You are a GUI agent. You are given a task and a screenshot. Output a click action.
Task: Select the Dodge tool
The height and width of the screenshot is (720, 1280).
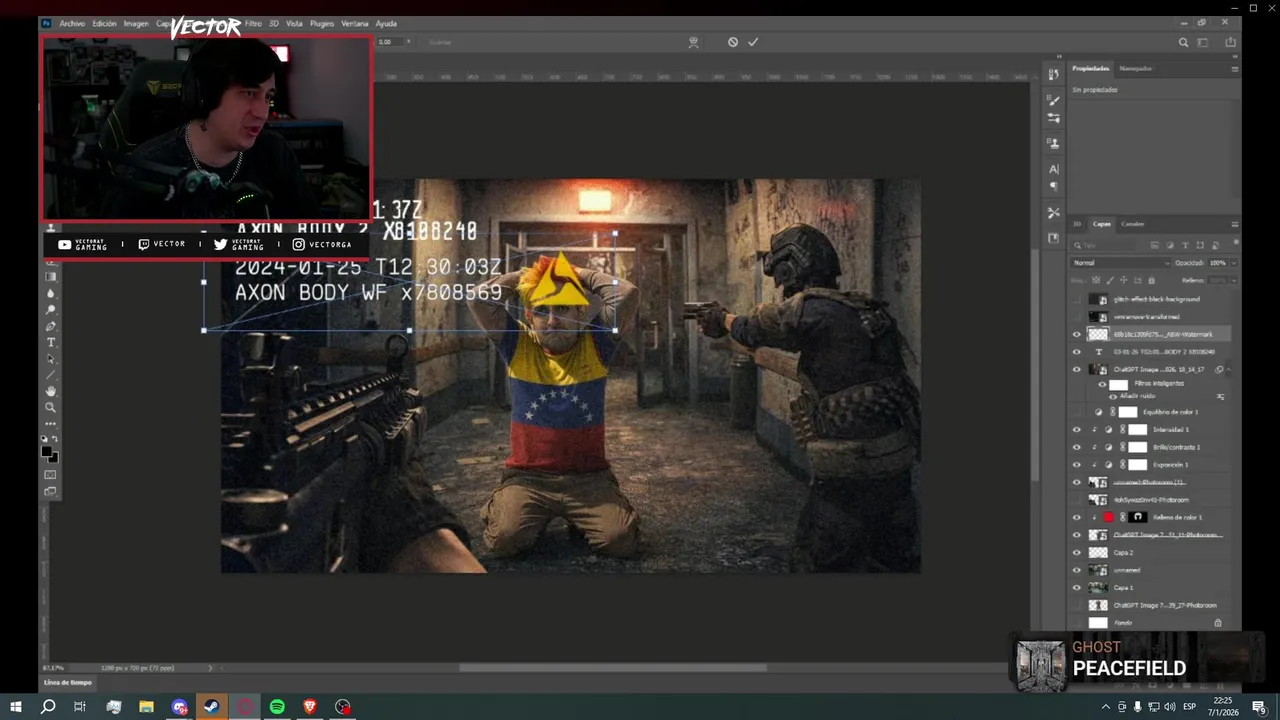51,310
